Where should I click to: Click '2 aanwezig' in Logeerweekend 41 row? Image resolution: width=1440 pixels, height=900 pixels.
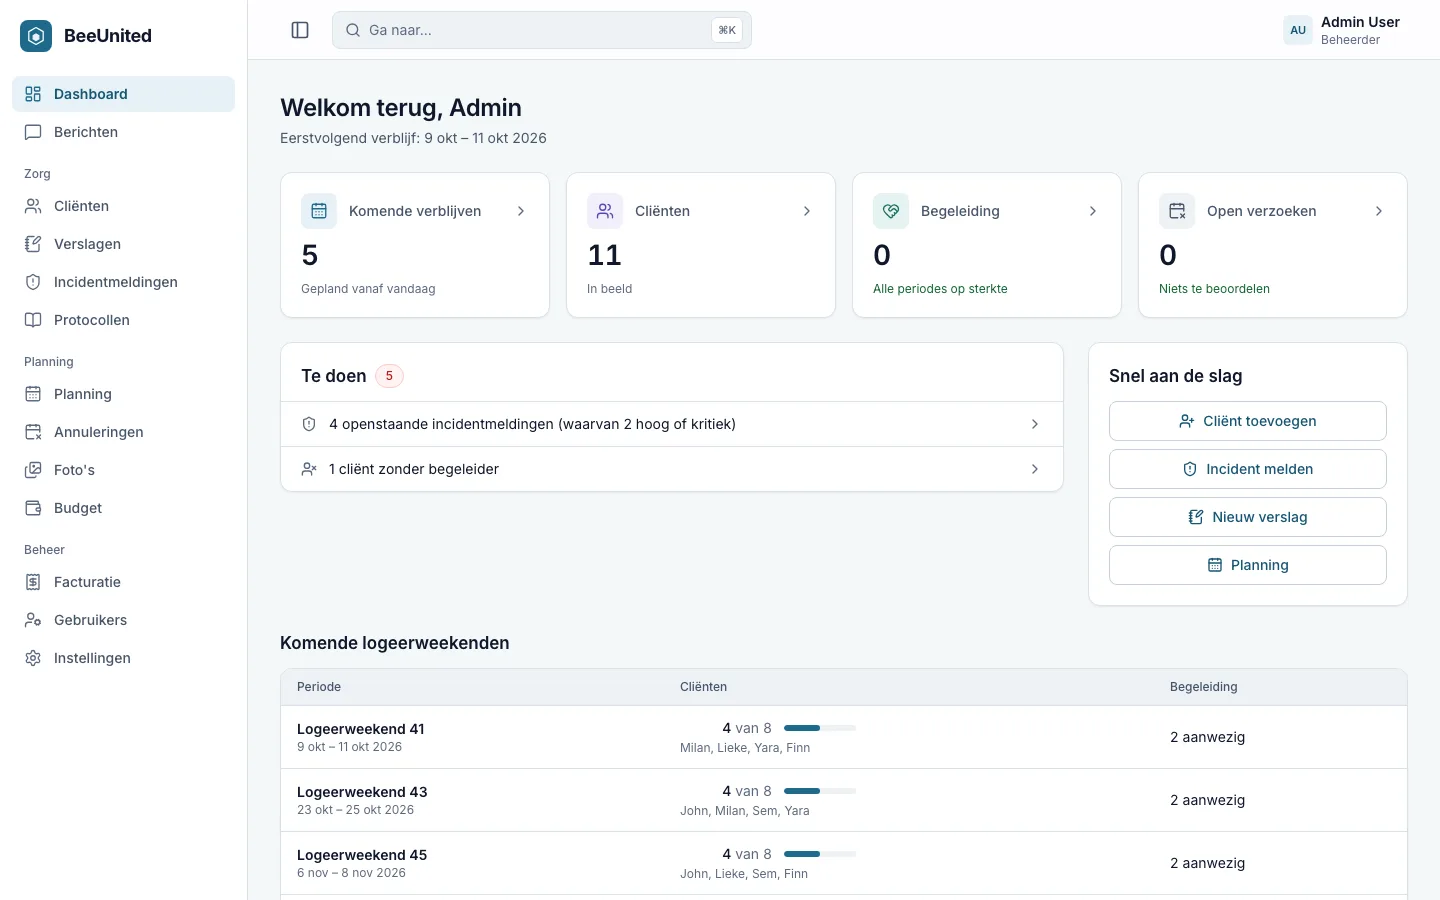(x=1207, y=737)
